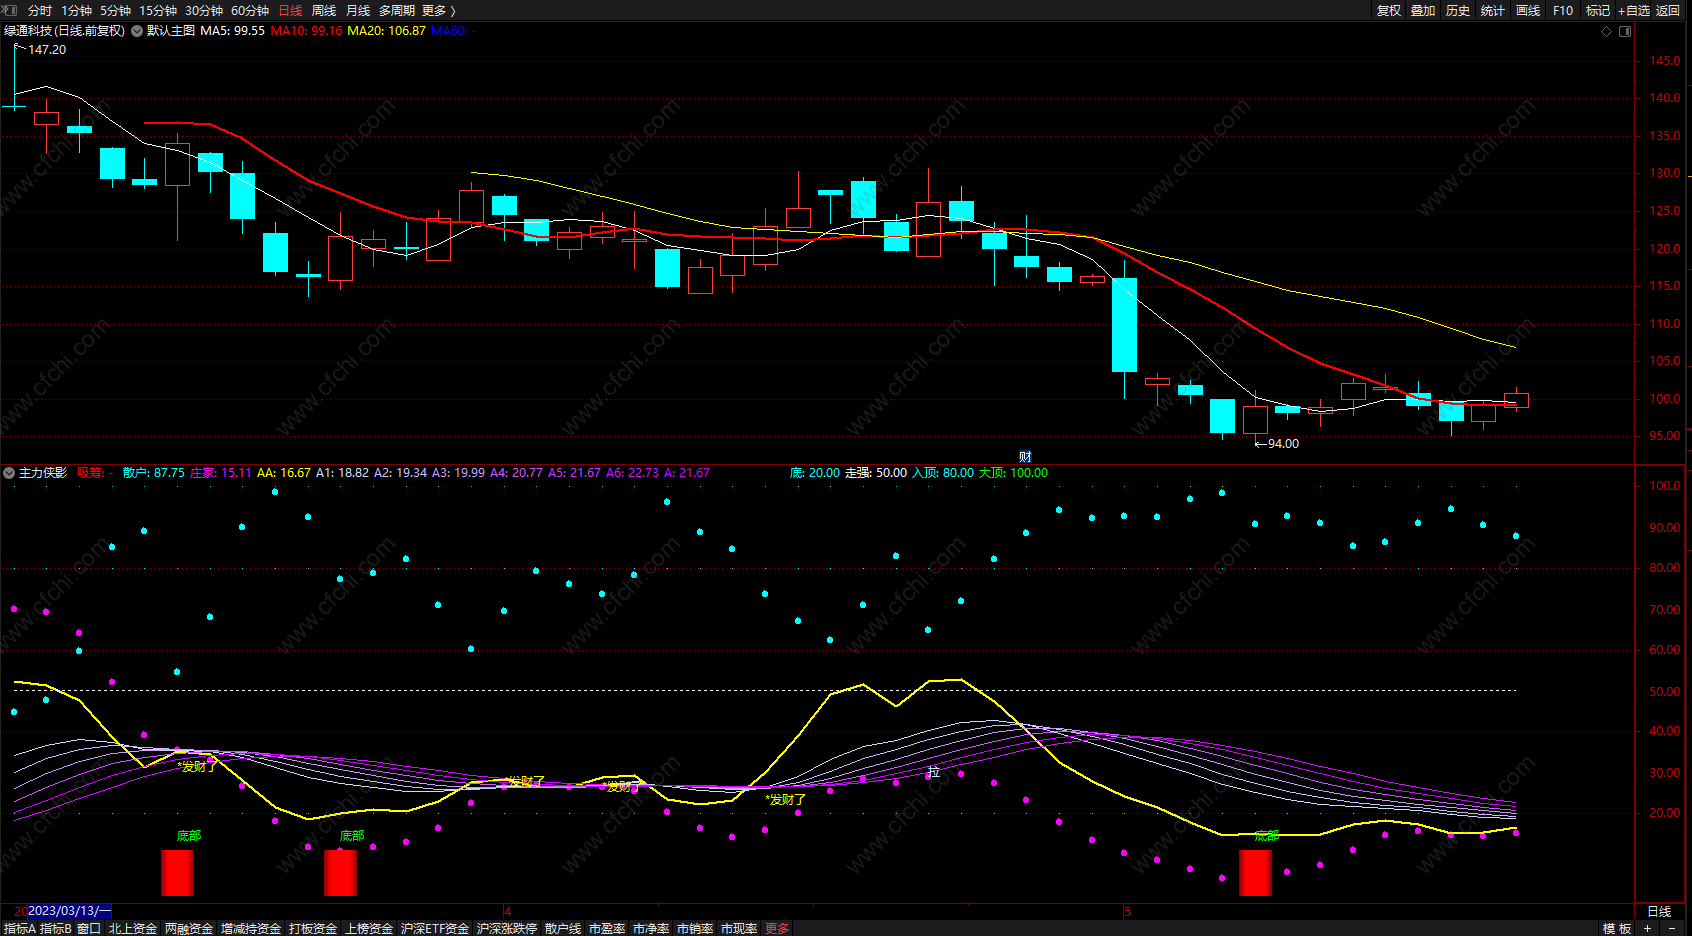Click the 庄家: 15.11 value

pos(221,473)
